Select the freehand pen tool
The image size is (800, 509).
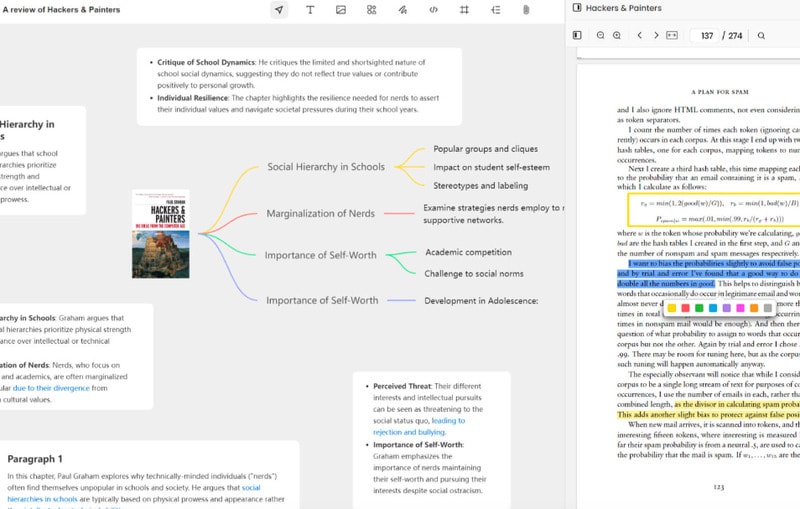(403, 10)
